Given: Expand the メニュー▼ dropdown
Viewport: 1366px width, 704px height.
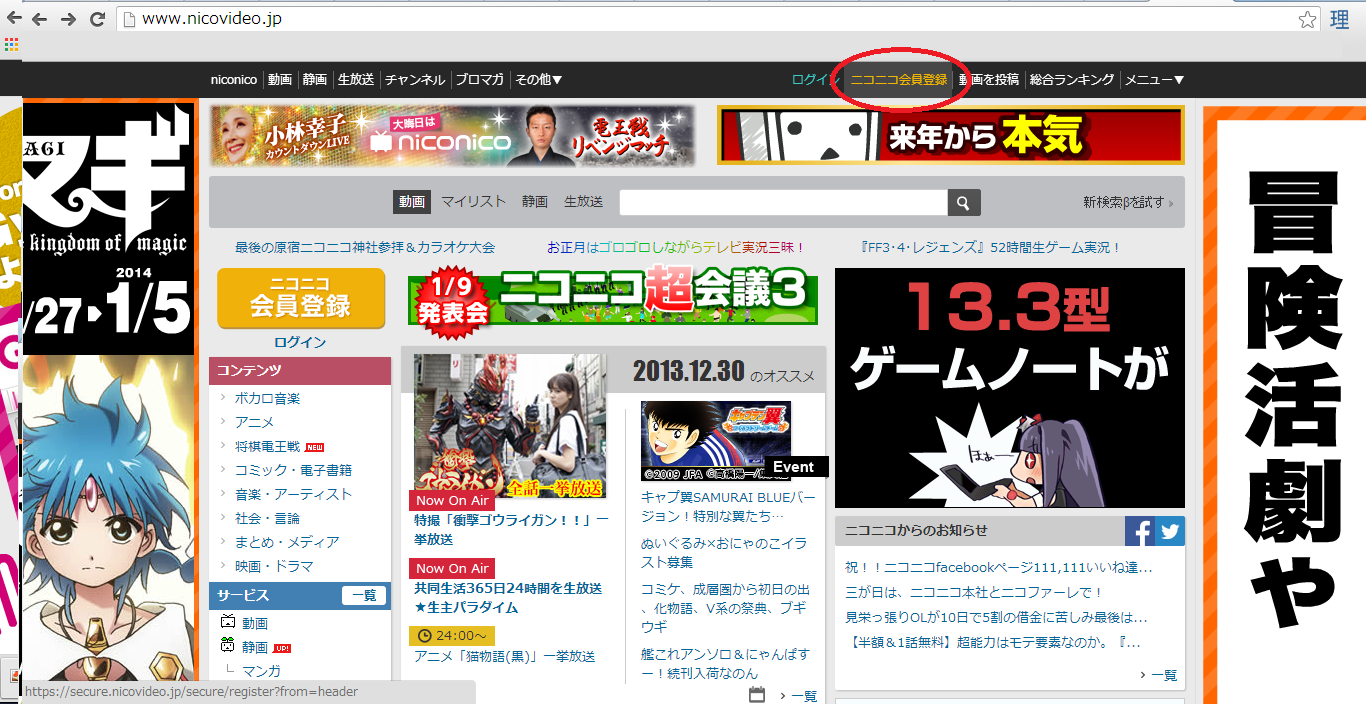Looking at the screenshot, I should (1155, 80).
